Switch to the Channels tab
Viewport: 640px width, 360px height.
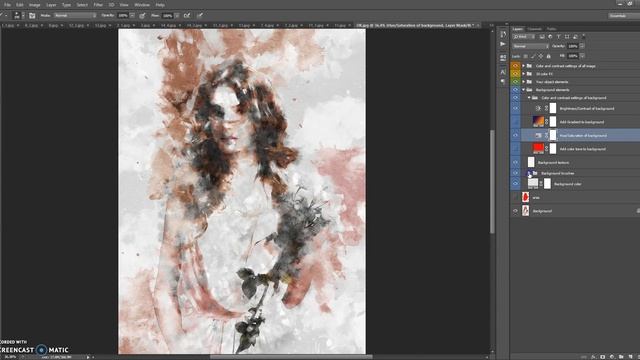[534, 29]
